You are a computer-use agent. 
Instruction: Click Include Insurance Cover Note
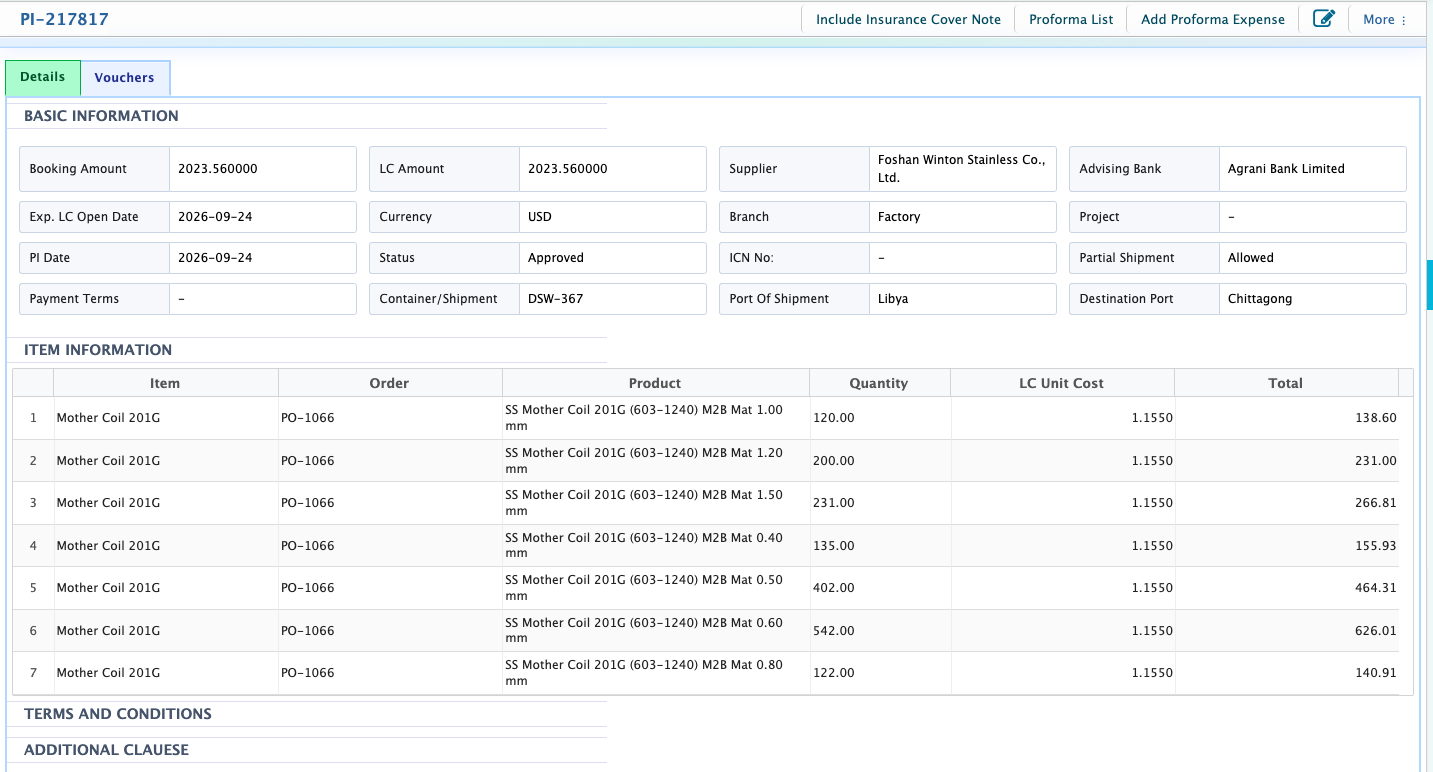tap(908, 19)
